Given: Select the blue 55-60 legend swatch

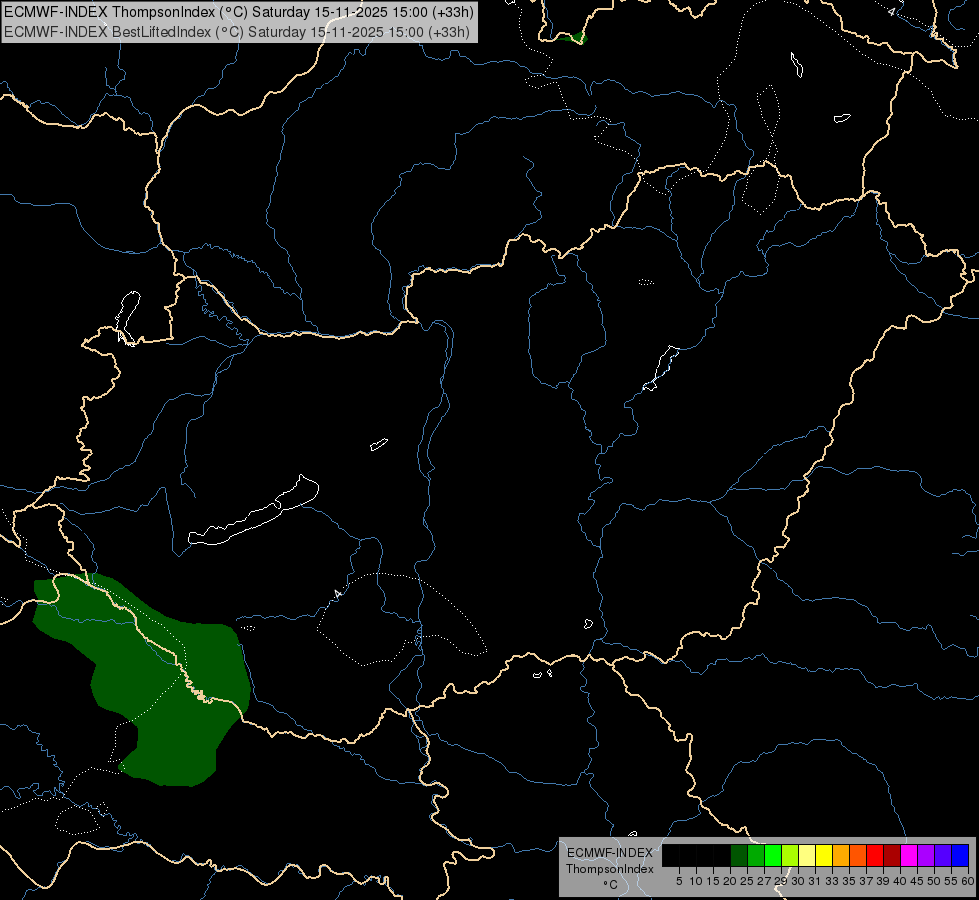Looking at the screenshot, I should pyautogui.click(x=960, y=856).
